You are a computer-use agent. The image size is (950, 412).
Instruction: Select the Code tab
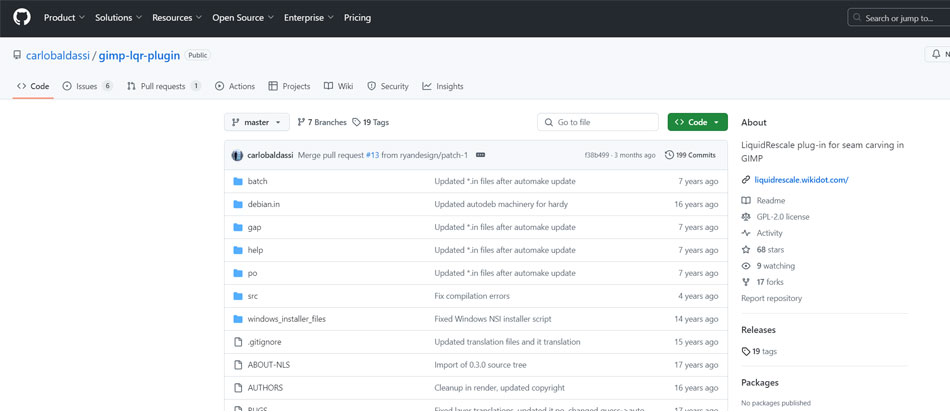(x=33, y=86)
